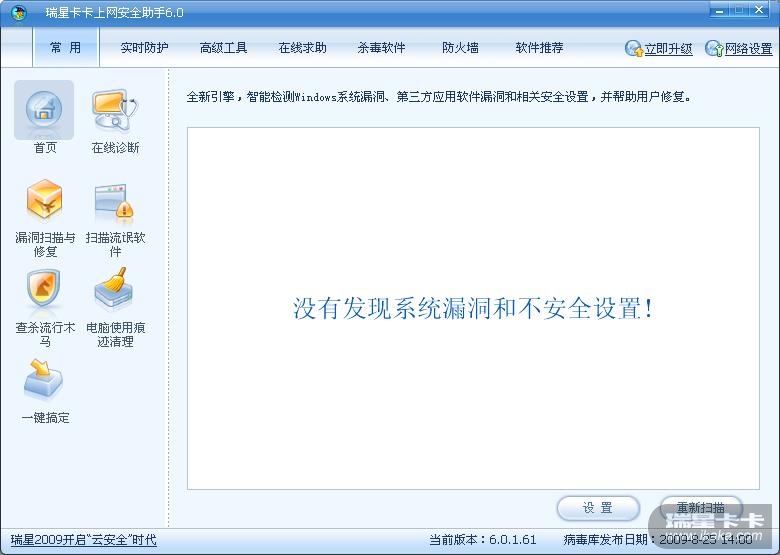
Task: Click the 立即升级 upgrade link
Action: 669,49
